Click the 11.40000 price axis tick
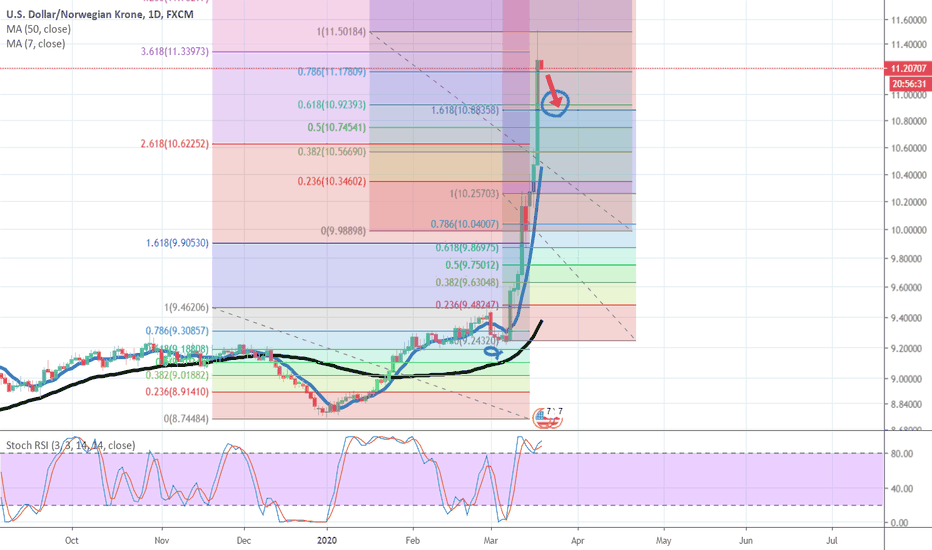Viewport: 932px width, 550px height. [908, 45]
